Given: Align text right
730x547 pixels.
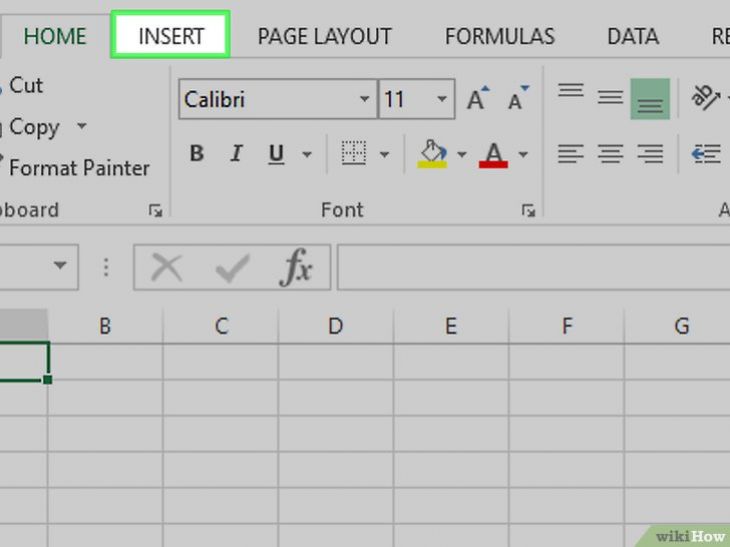Looking at the screenshot, I should pos(650,154).
